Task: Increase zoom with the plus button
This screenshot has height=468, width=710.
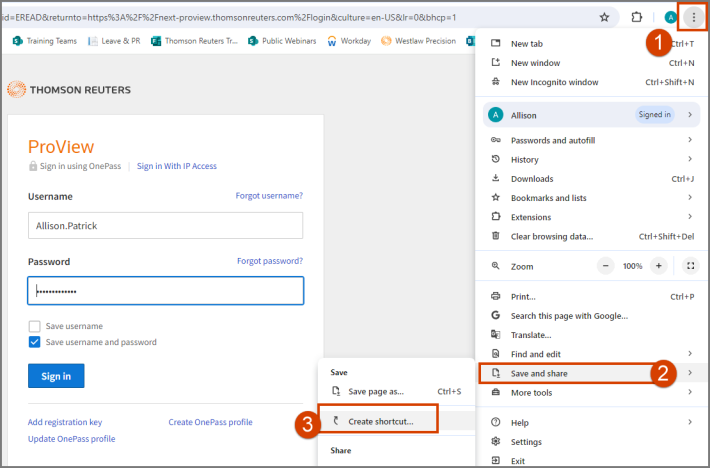Action: (x=659, y=266)
